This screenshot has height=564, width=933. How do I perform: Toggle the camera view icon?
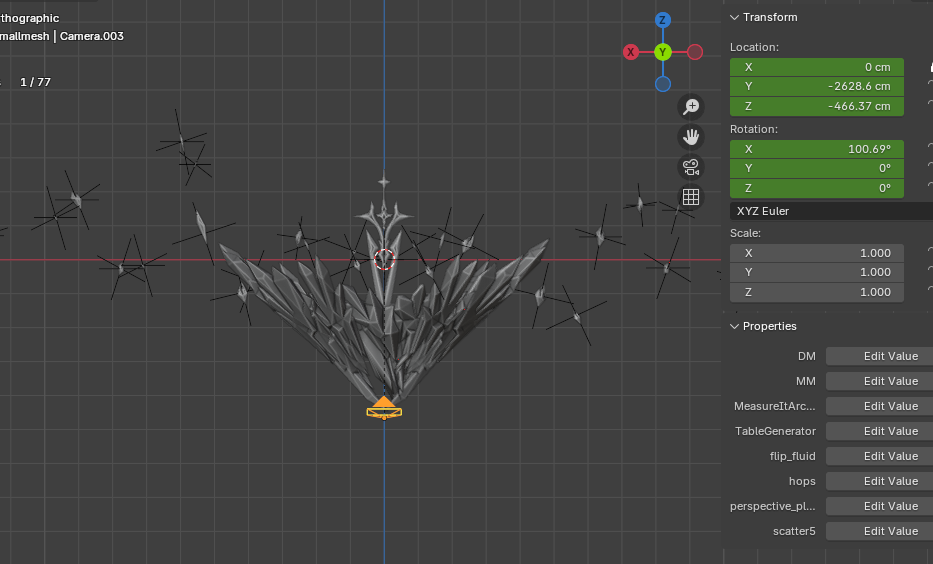(691, 167)
